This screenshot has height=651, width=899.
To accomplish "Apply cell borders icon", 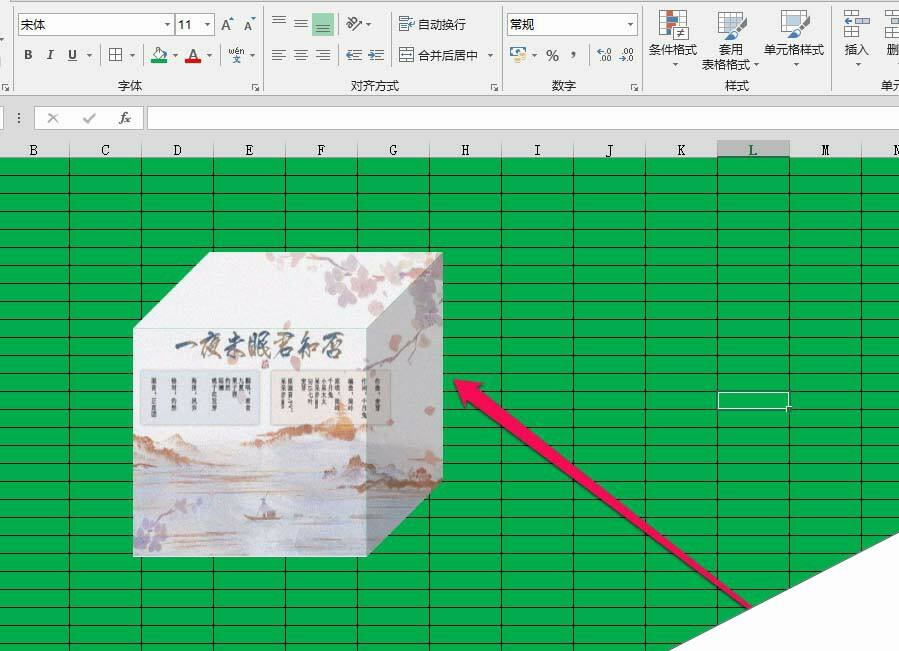I will (115, 55).
